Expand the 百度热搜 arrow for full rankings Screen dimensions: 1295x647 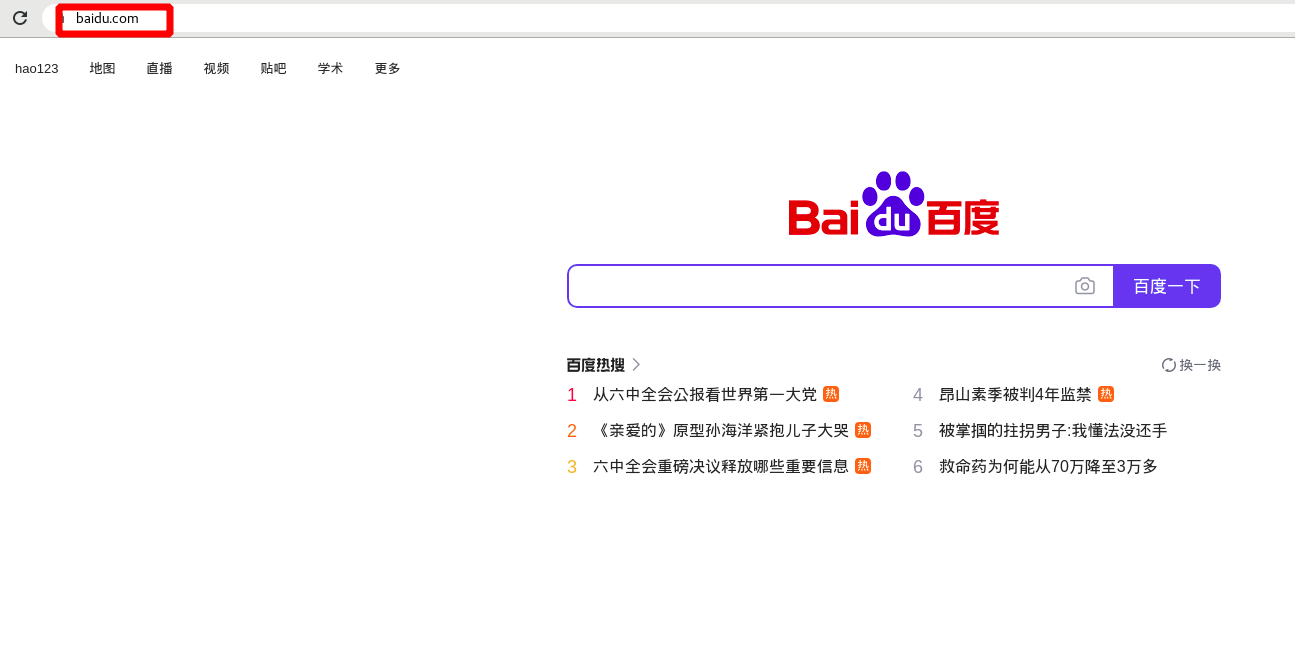click(636, 365)
